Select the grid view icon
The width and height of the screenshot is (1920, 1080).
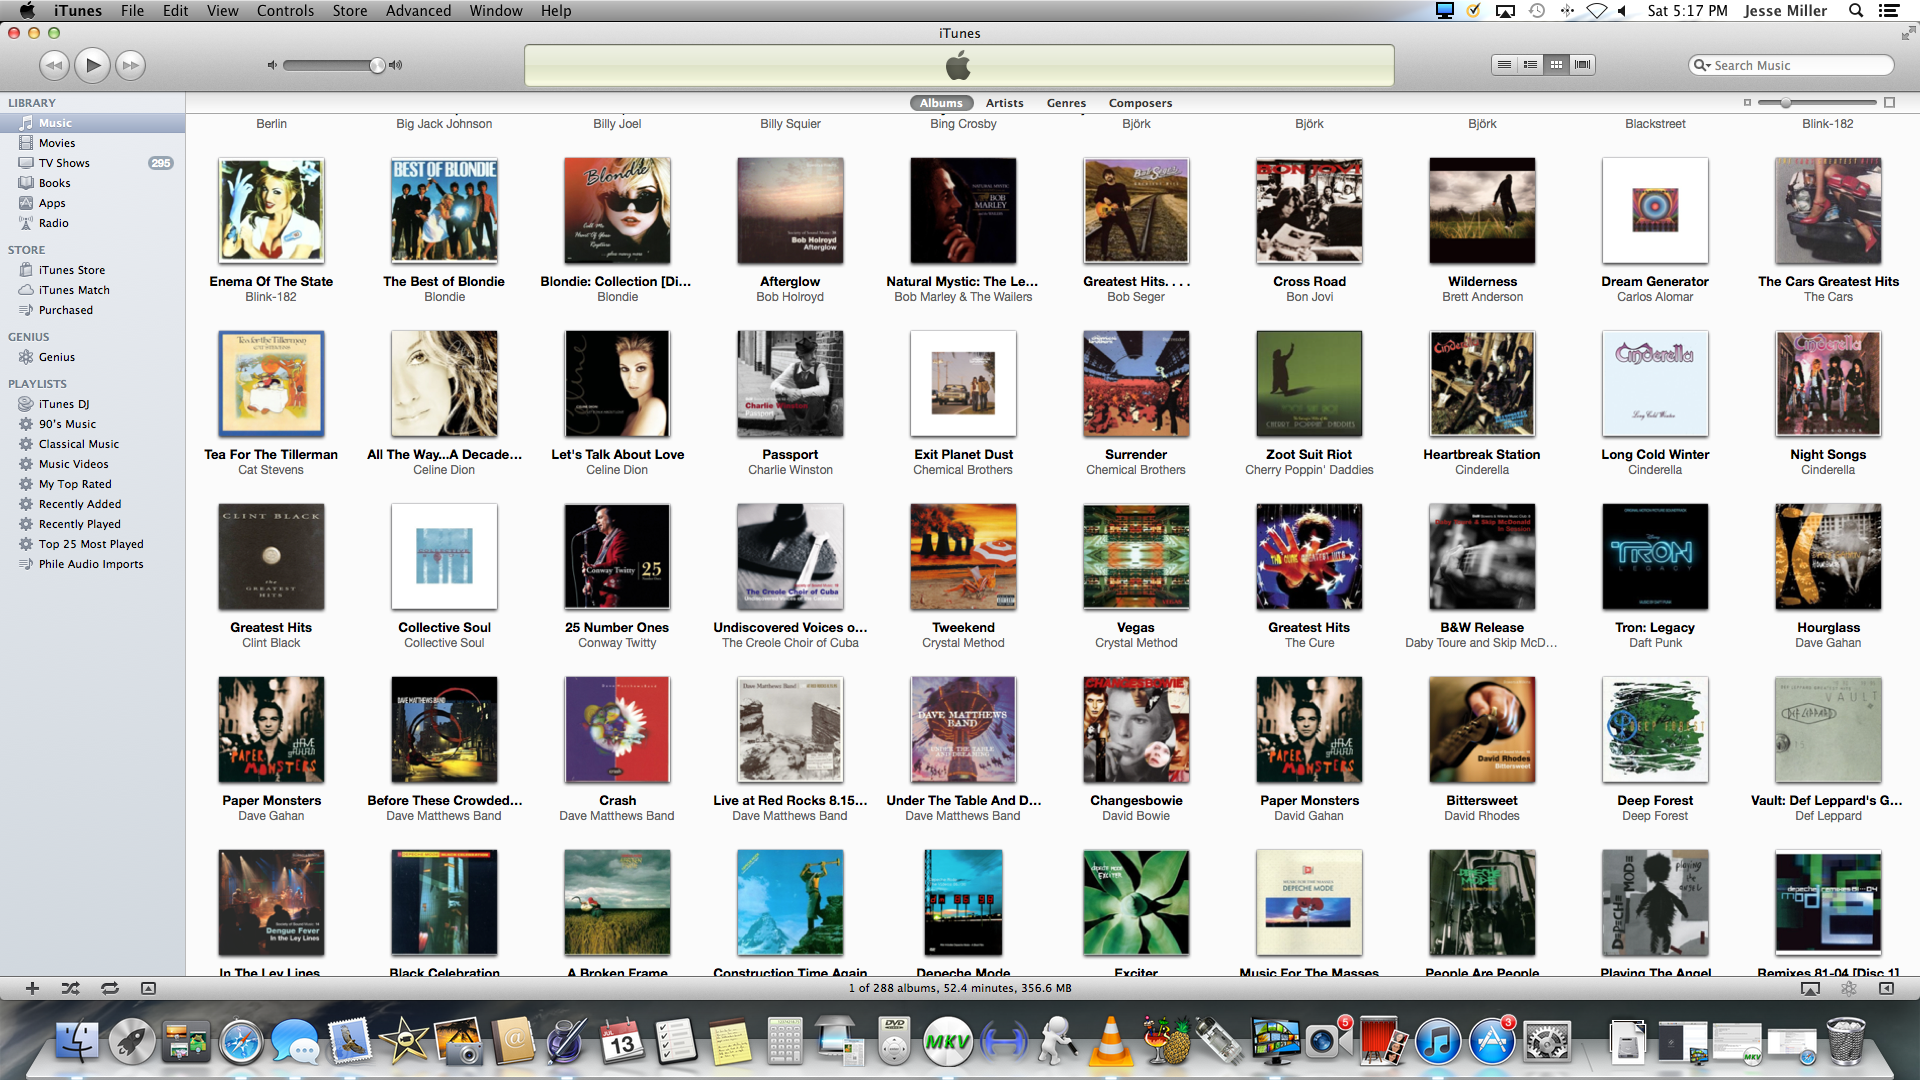[1556, 65]
